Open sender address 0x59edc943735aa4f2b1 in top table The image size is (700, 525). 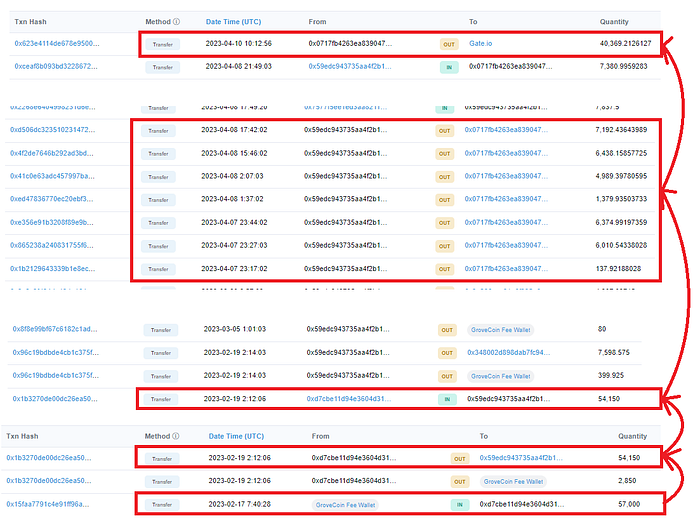tap(350, 66)
